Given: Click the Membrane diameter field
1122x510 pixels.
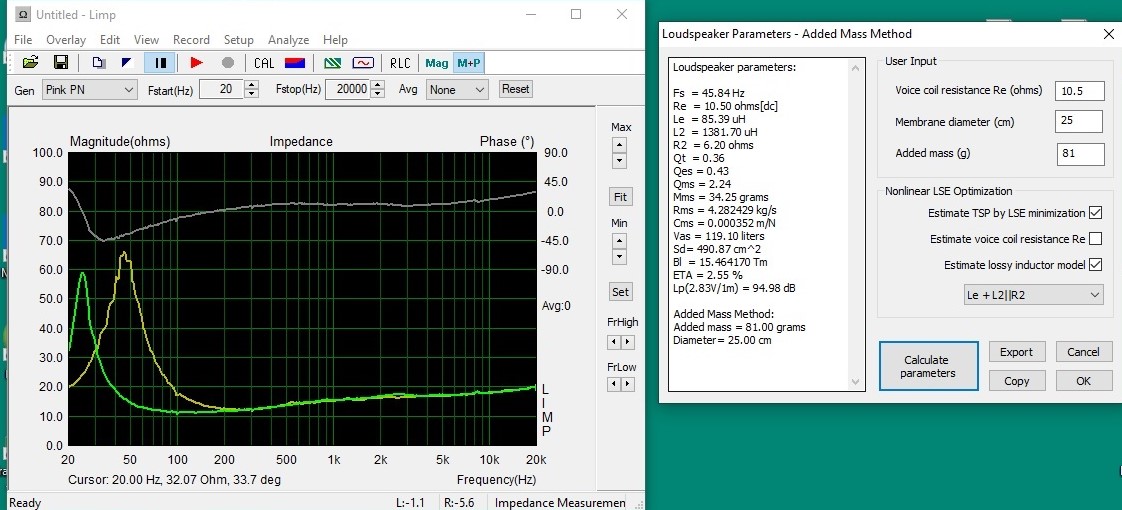Looking at the screenshot, I should (1079, 122).
